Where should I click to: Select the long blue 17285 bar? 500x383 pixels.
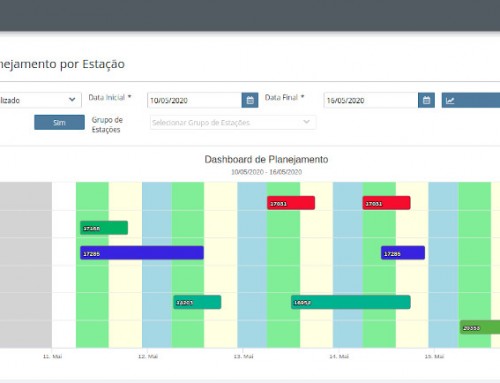142,253
